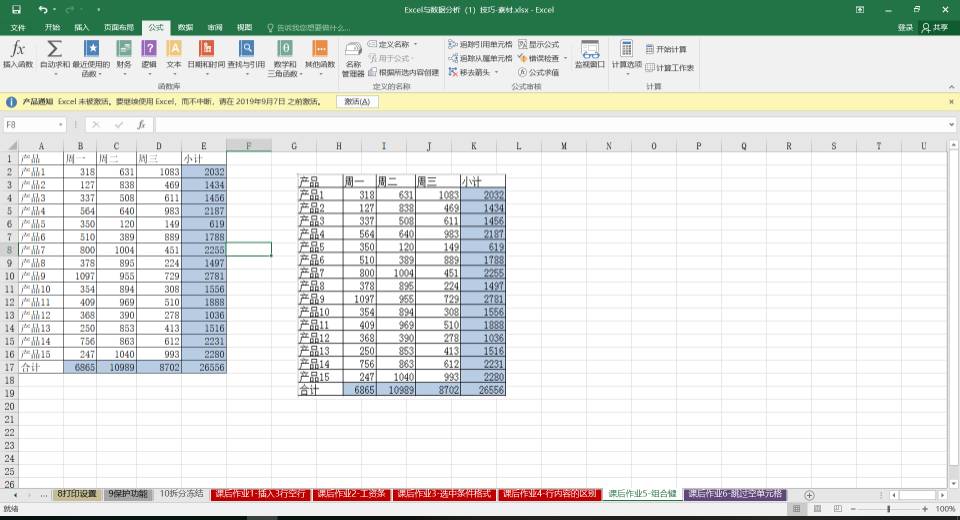Expand the Error Checking dropdown arrow
This screenshot has width=960, height=520.
(x=564, y=58)
